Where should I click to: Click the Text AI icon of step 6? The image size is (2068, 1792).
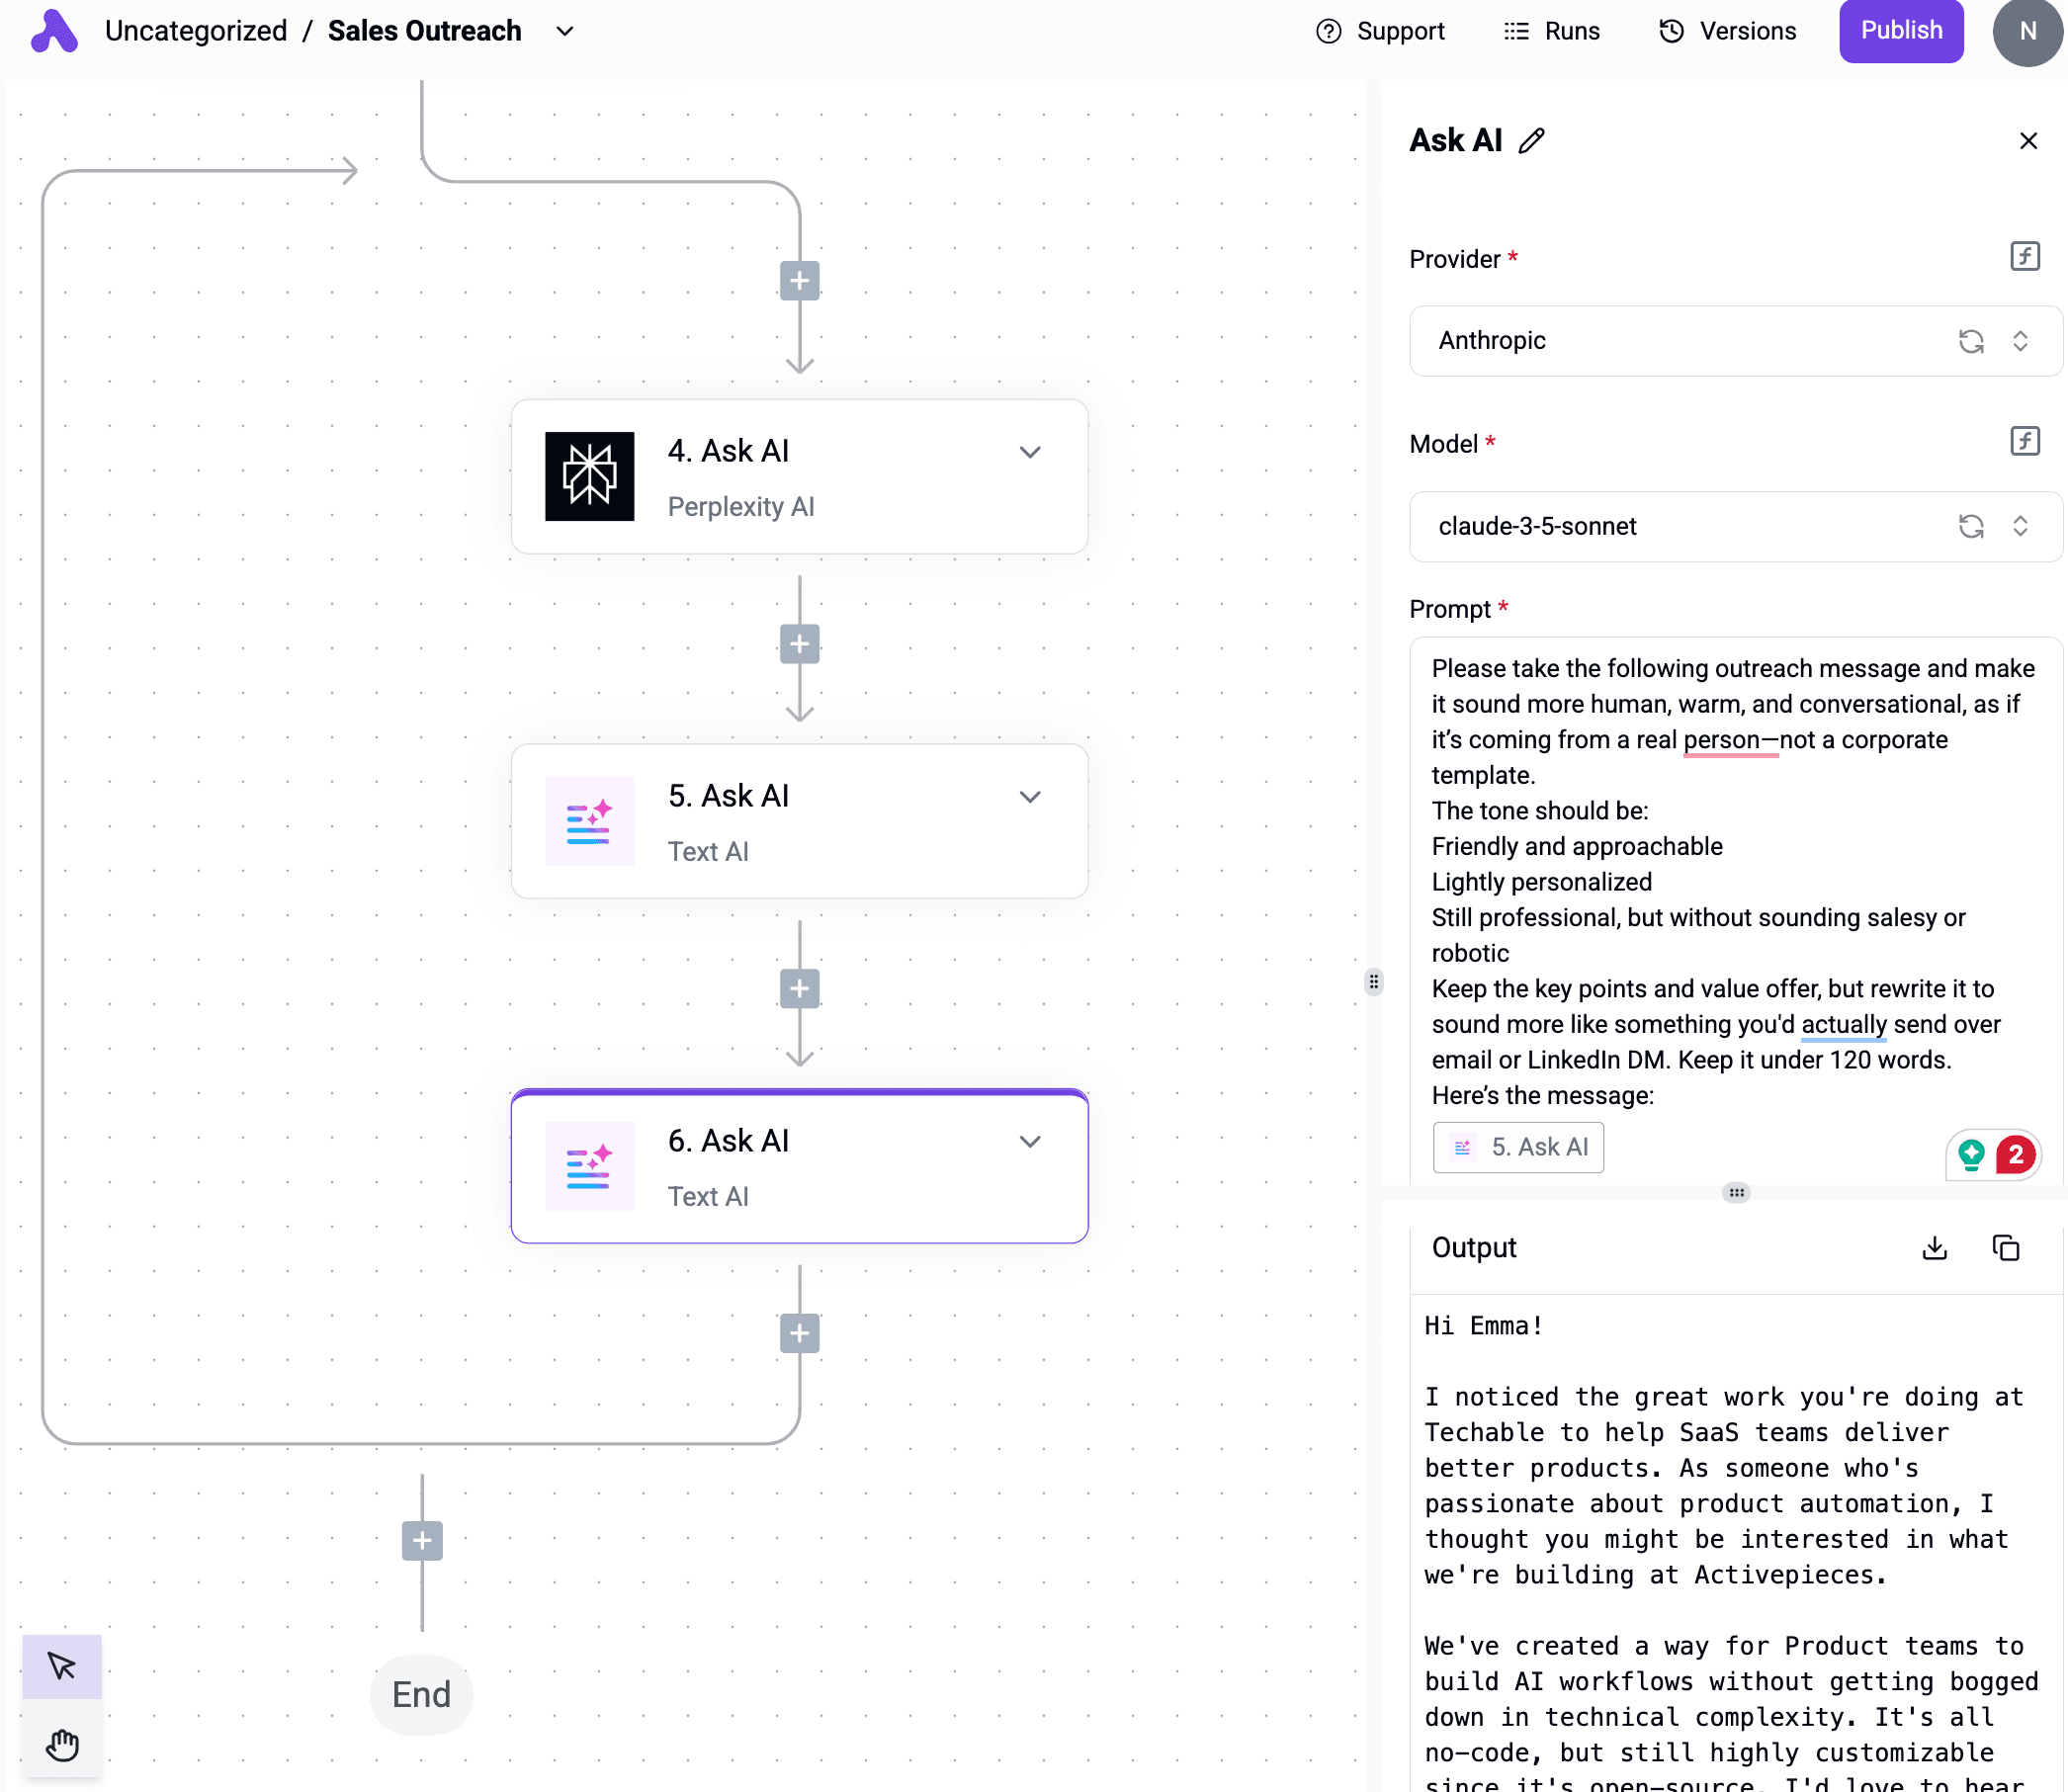point(590,1166)
